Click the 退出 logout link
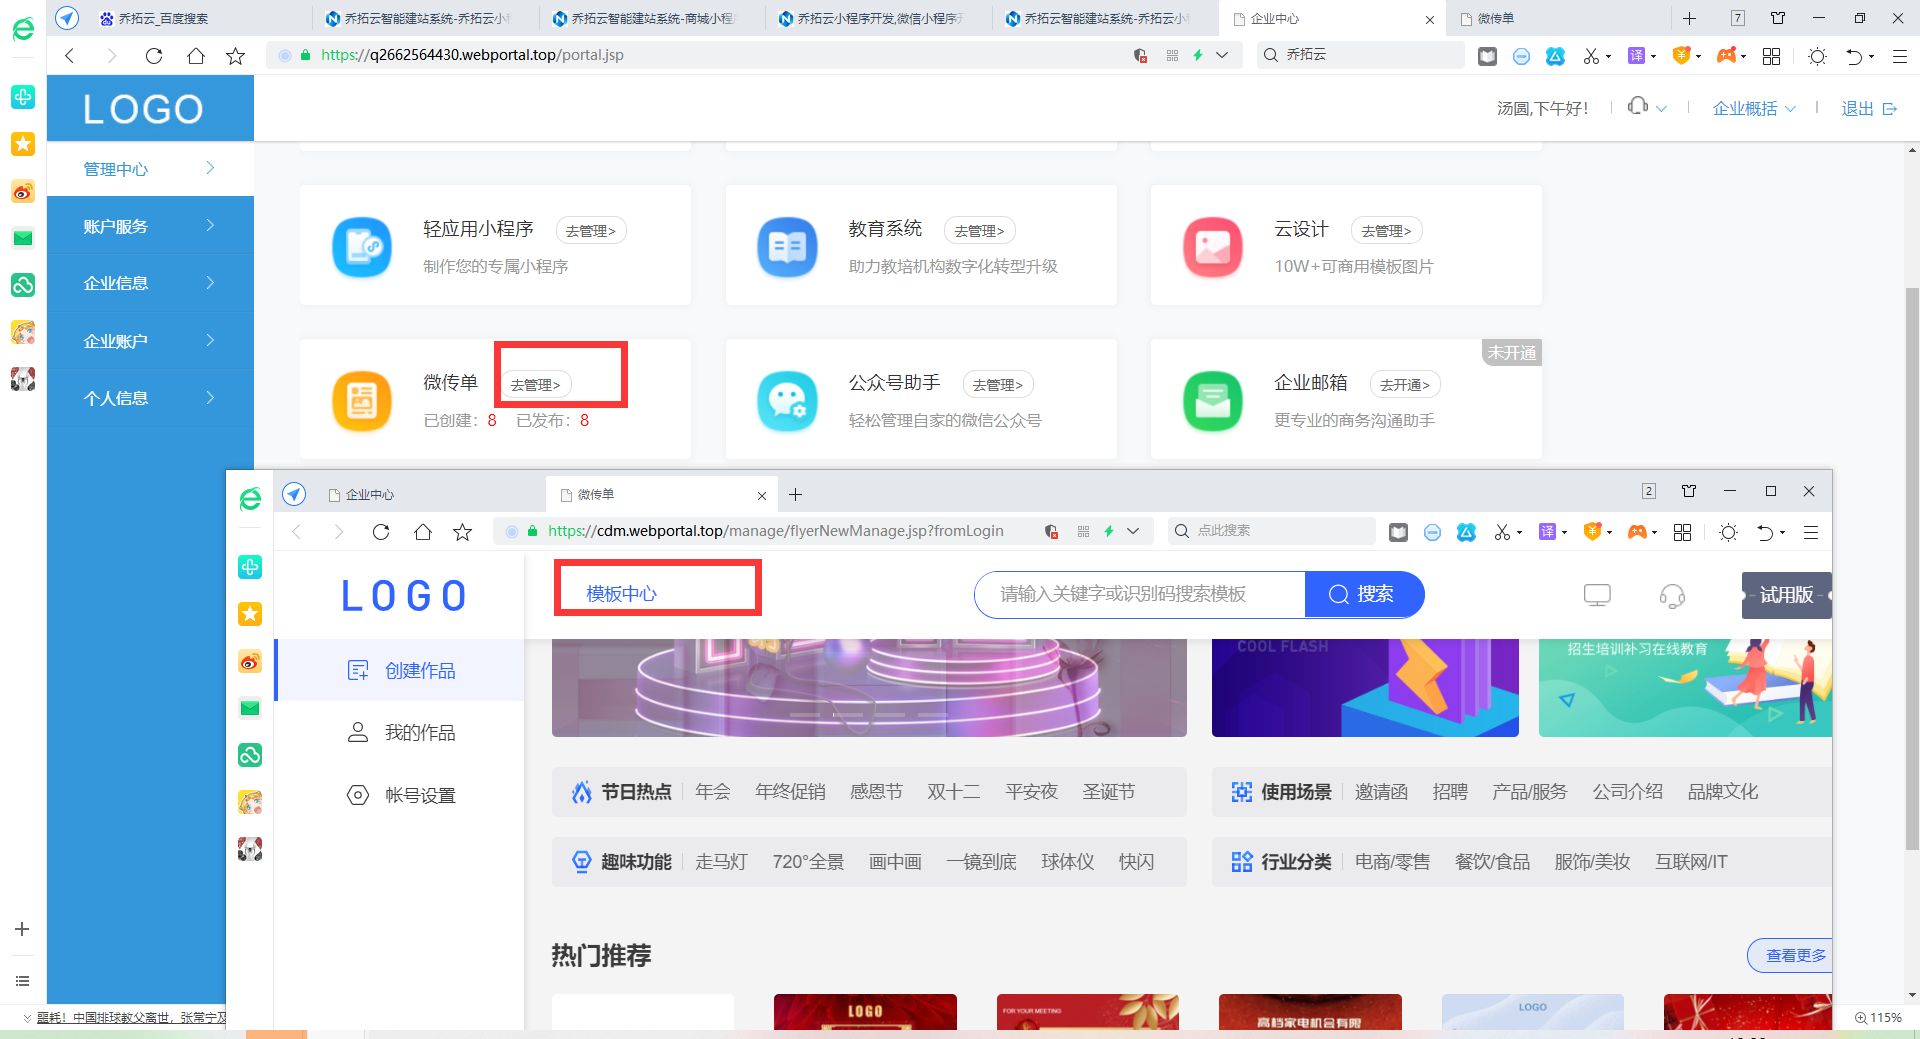The image size is (1920, 1039). 1868,108
